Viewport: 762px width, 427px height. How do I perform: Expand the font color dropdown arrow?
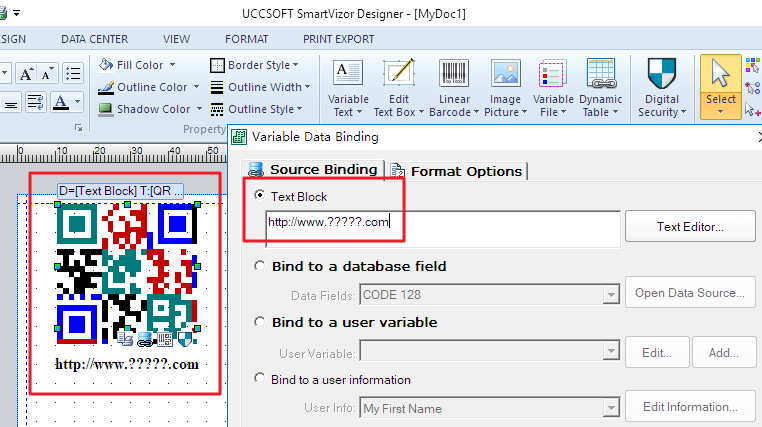coord(77,102)
